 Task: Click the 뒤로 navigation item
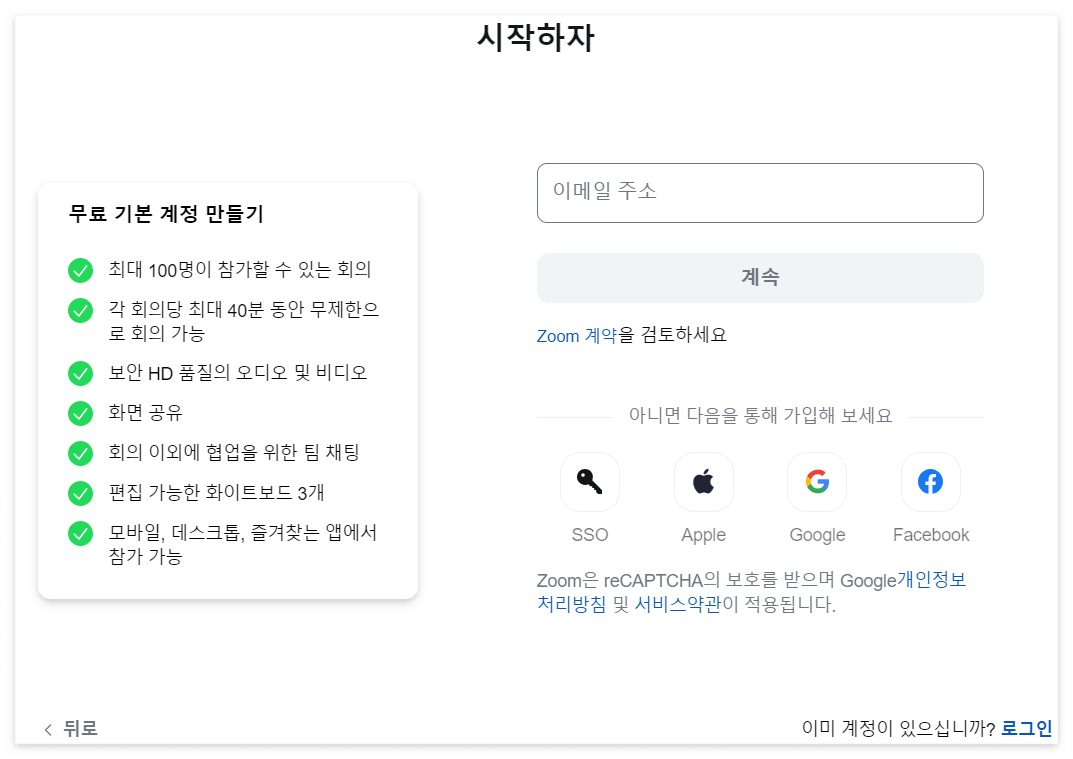(83, 729)
